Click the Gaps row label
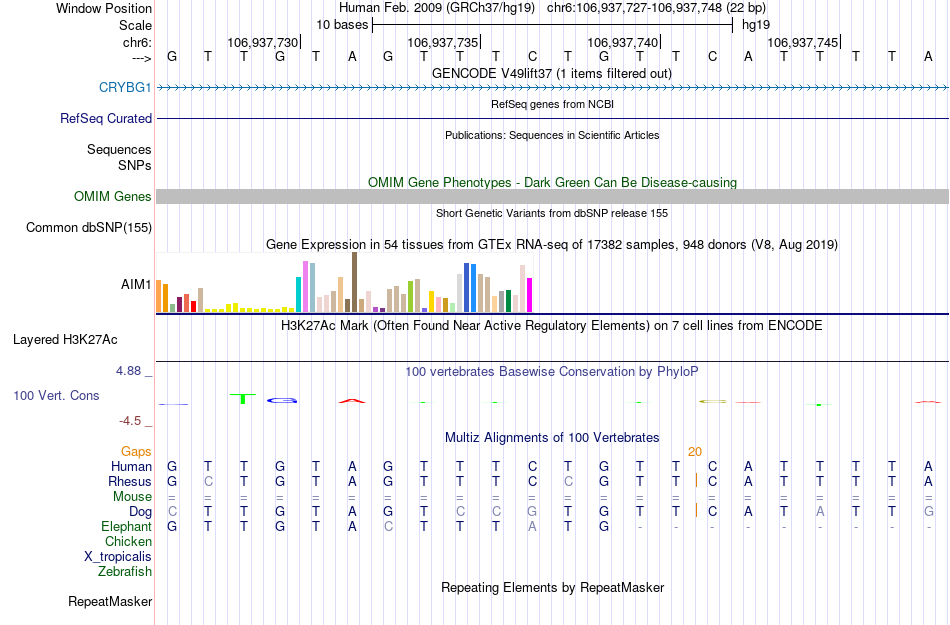This screenshot has height=625, width=950. tap(136, 451)
